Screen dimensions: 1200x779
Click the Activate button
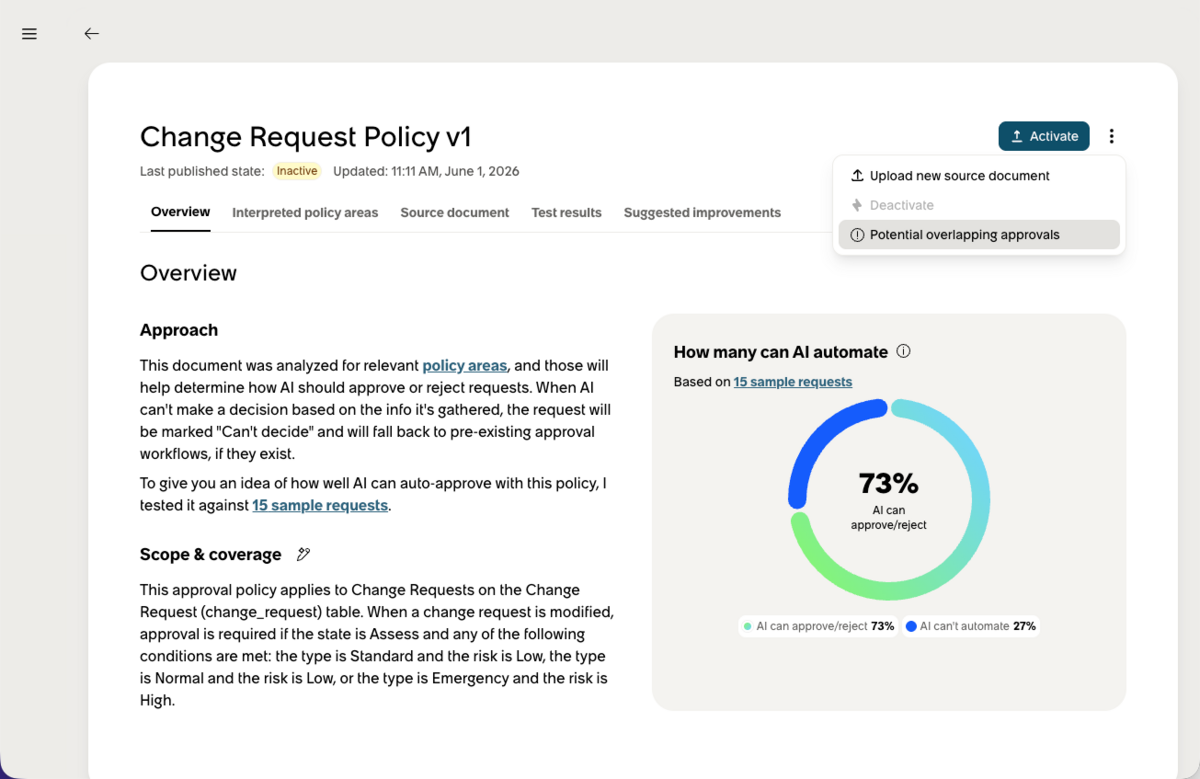(x=1044, y=136)
